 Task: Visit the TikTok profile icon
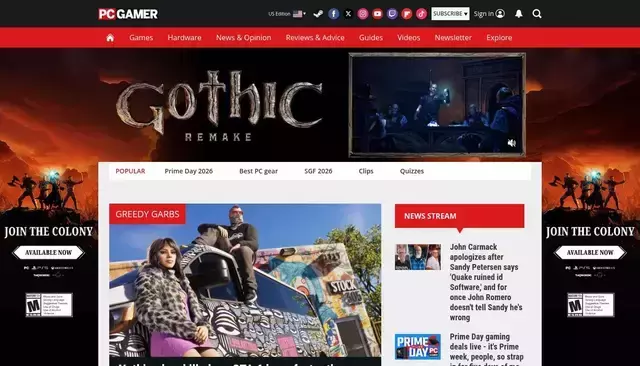click(422, 14)
